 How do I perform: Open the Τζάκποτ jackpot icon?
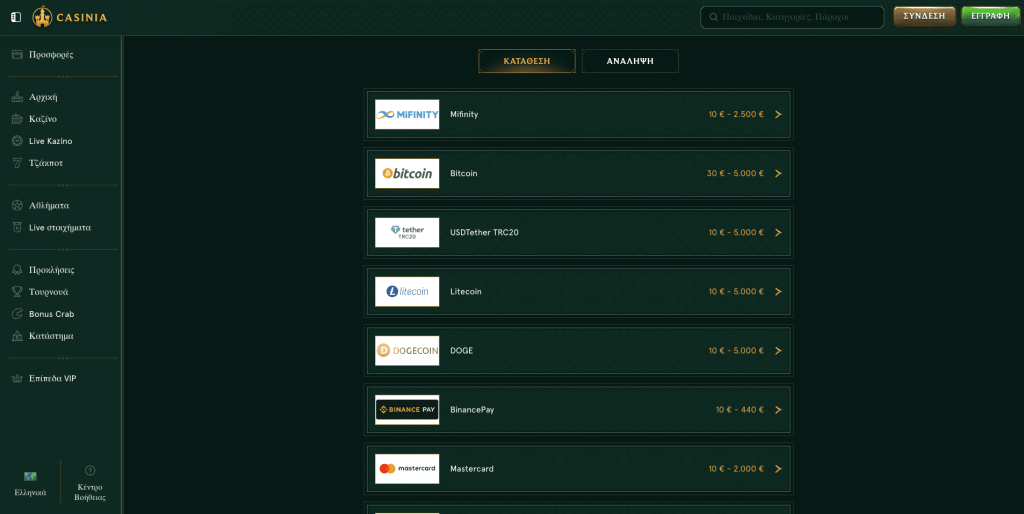click(17, 163)
